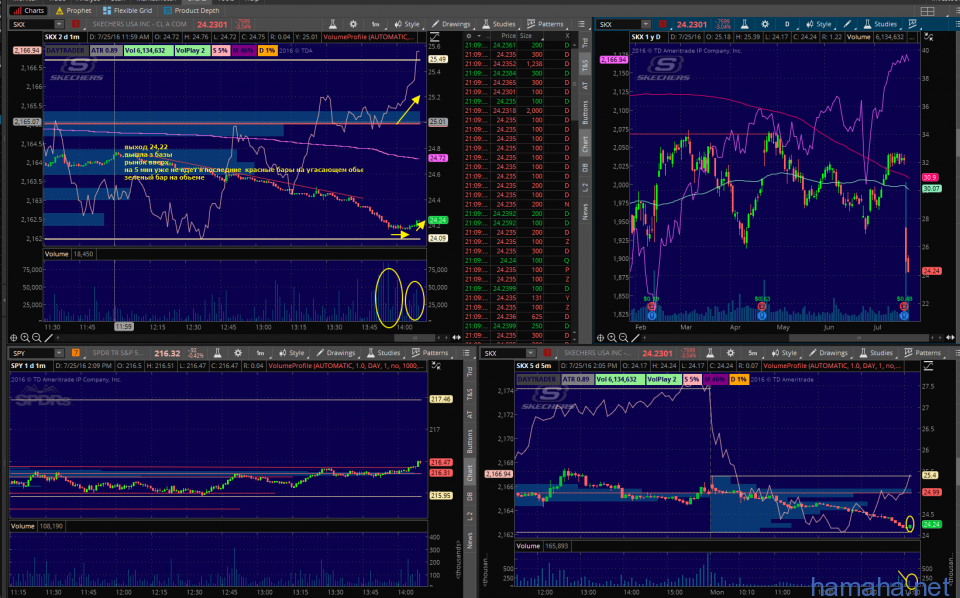This screenshot has height=598, width=960.
Task: Zoom in on the SKX 1m chart
Action: pyautogui.click(x=25, y=338)
